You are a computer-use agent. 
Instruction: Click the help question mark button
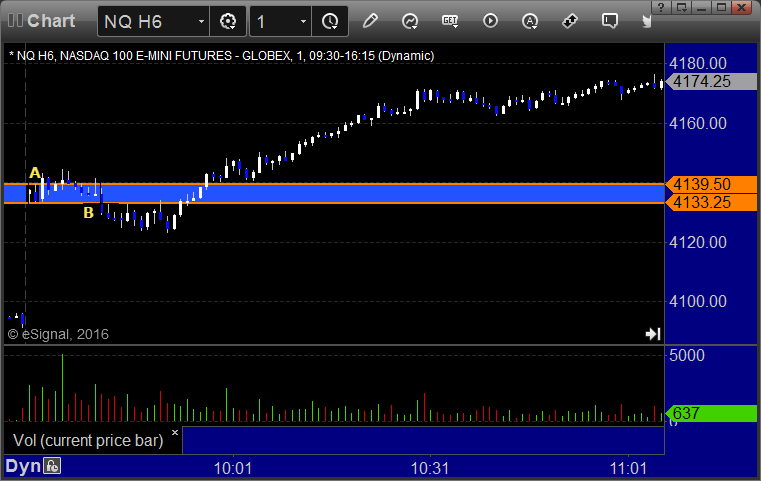[661, 7]
